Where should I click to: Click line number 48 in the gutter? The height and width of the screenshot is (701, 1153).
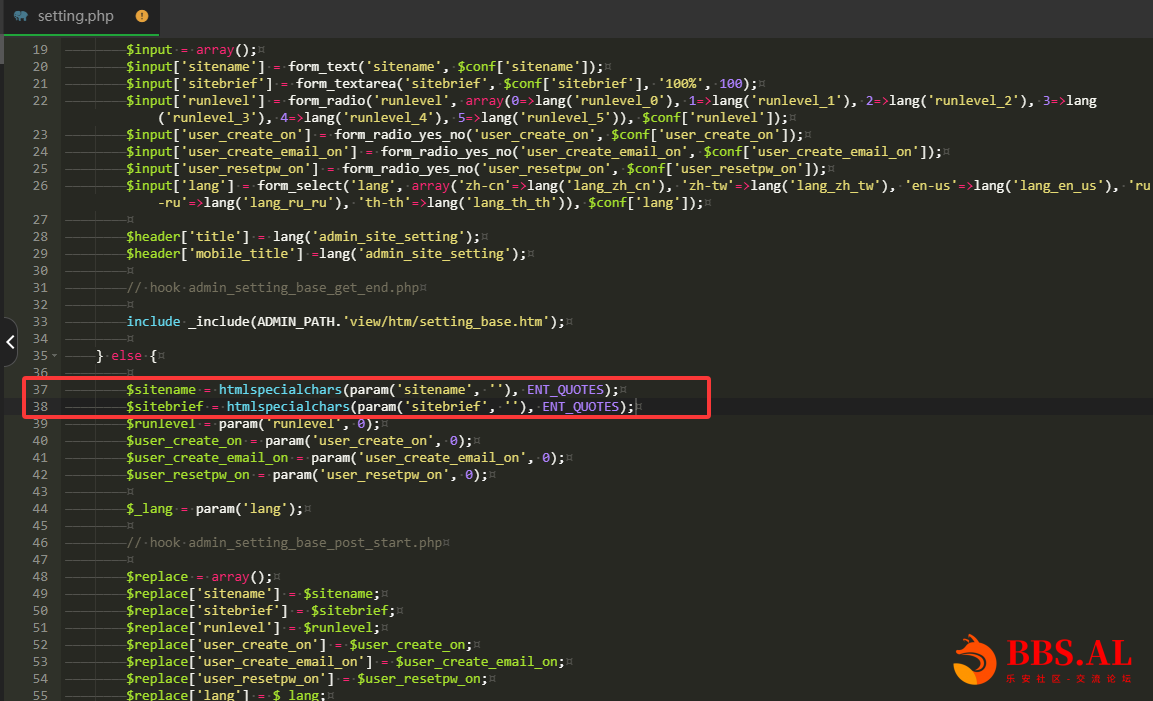point(40,576)
